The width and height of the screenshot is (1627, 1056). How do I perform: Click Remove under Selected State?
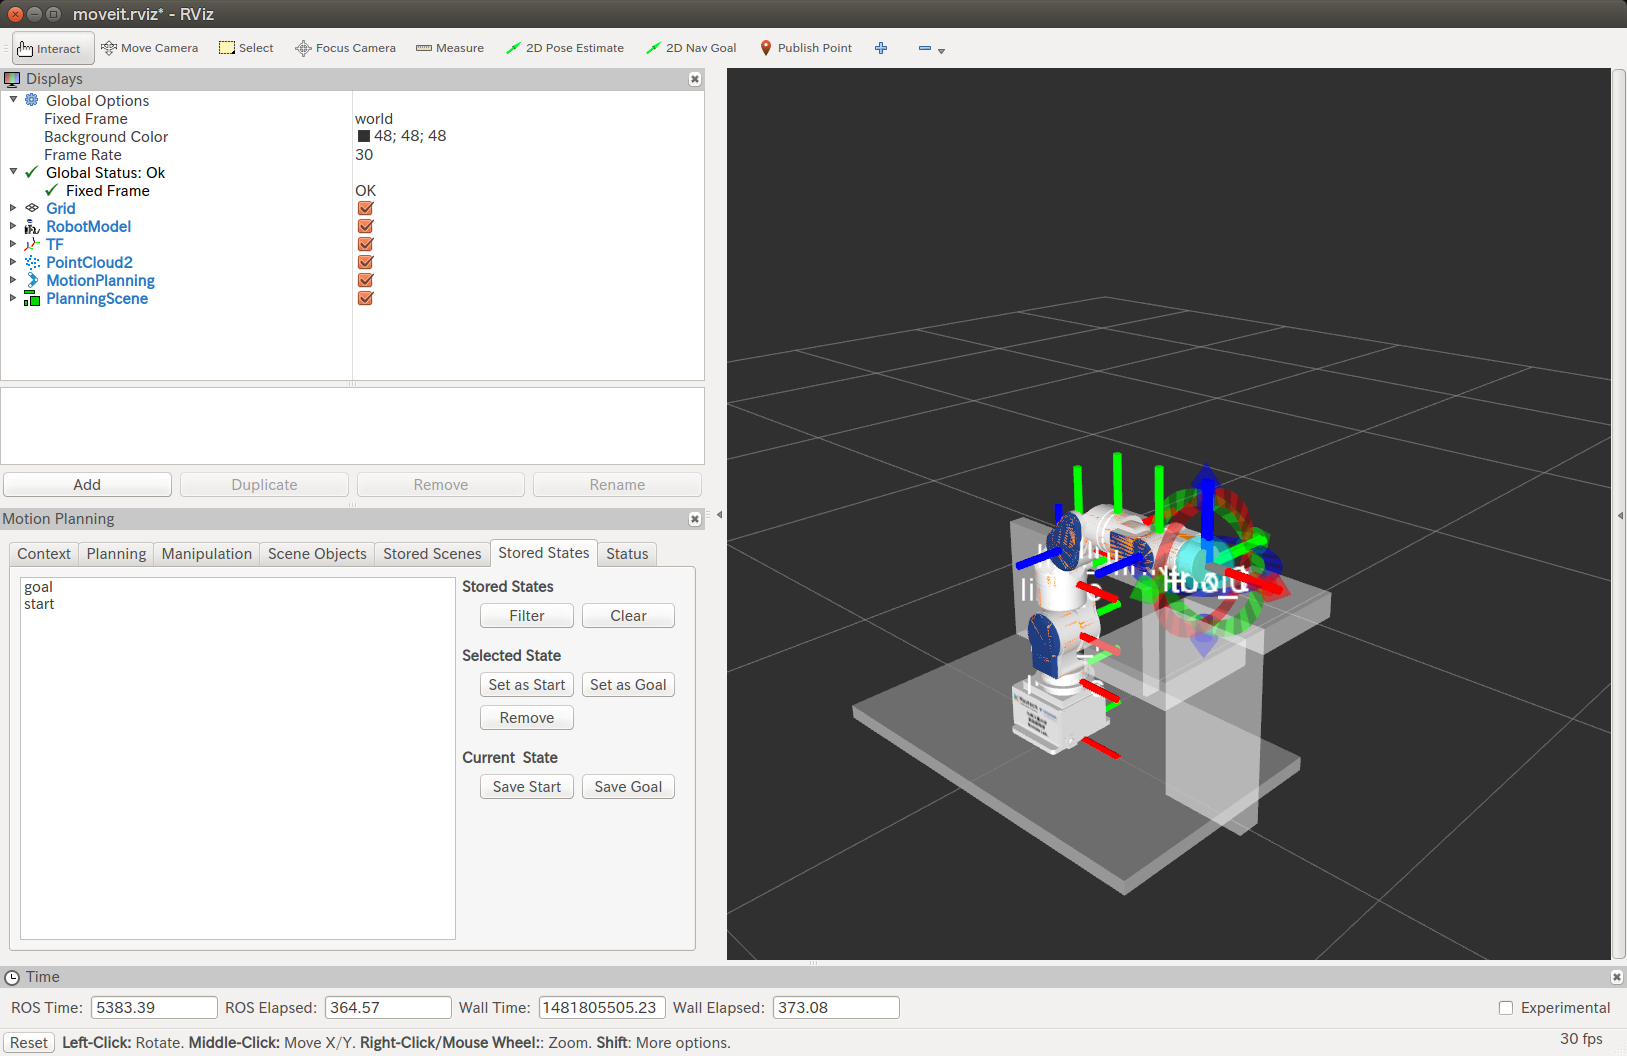click(x=527, y=718)
